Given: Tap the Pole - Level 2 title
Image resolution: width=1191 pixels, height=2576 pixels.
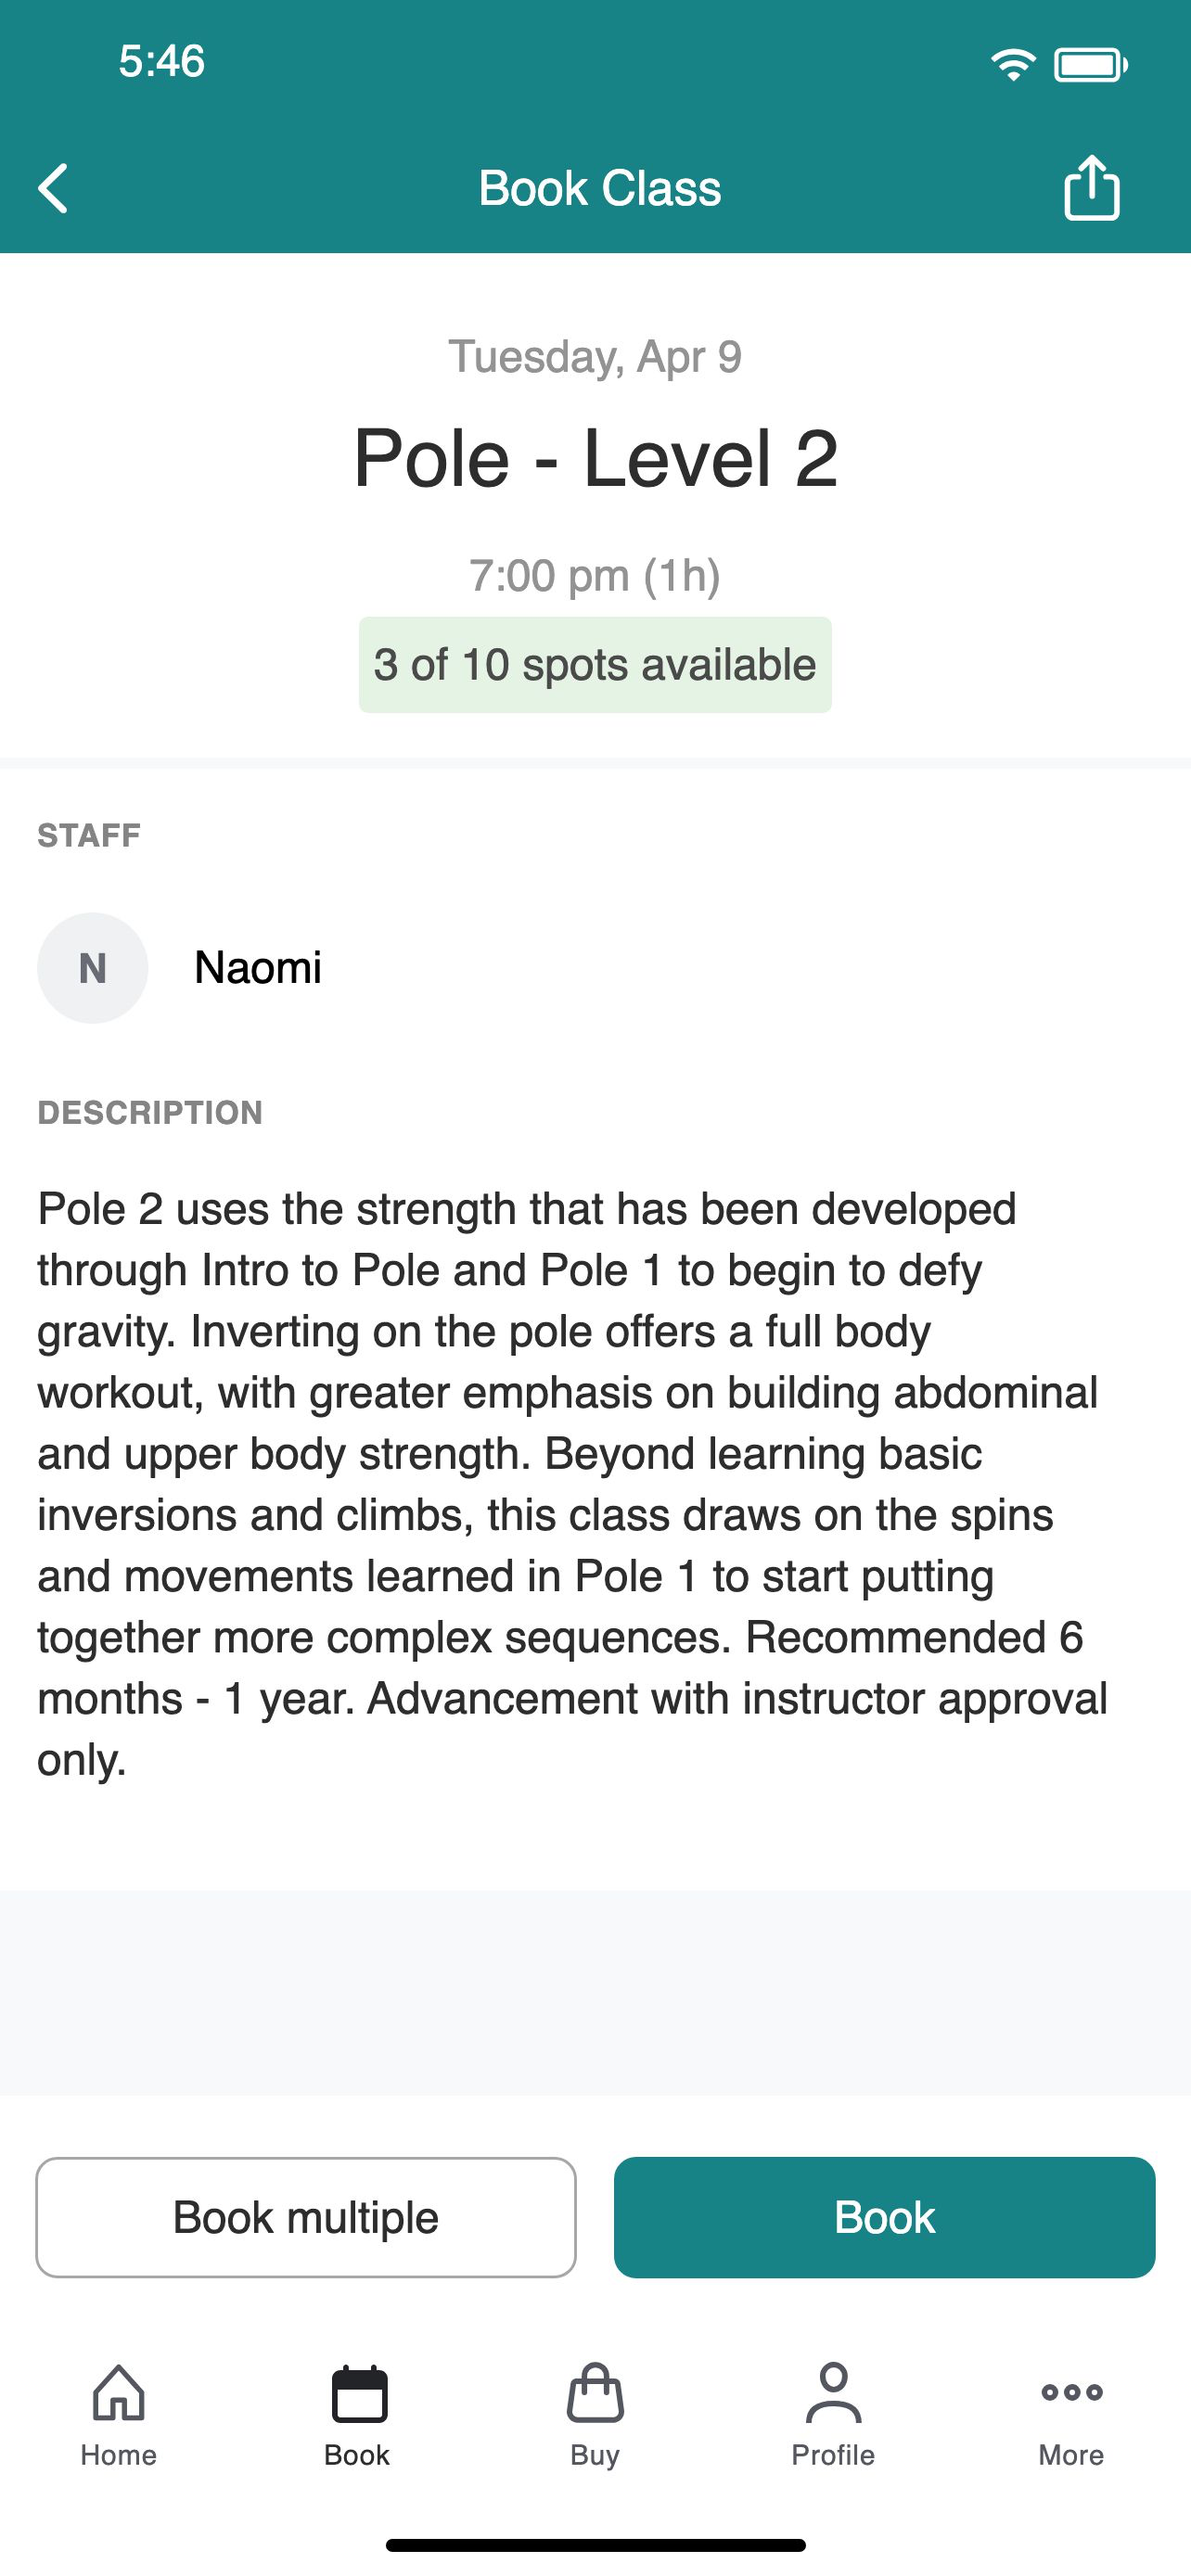Looking at the screenshot, I should tap(595, 458).
